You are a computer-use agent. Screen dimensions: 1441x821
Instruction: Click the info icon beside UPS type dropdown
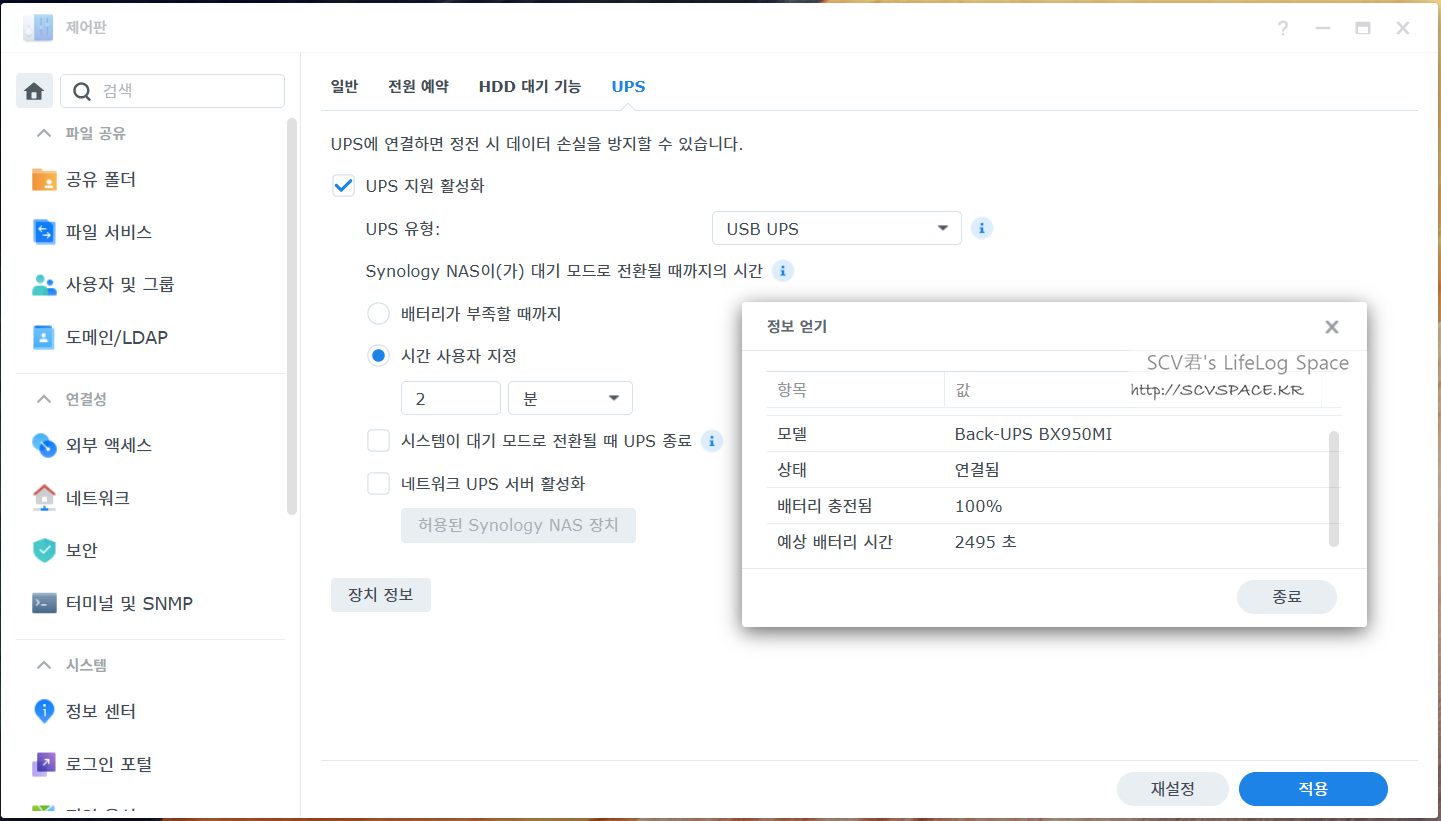(x=982, y=228)
